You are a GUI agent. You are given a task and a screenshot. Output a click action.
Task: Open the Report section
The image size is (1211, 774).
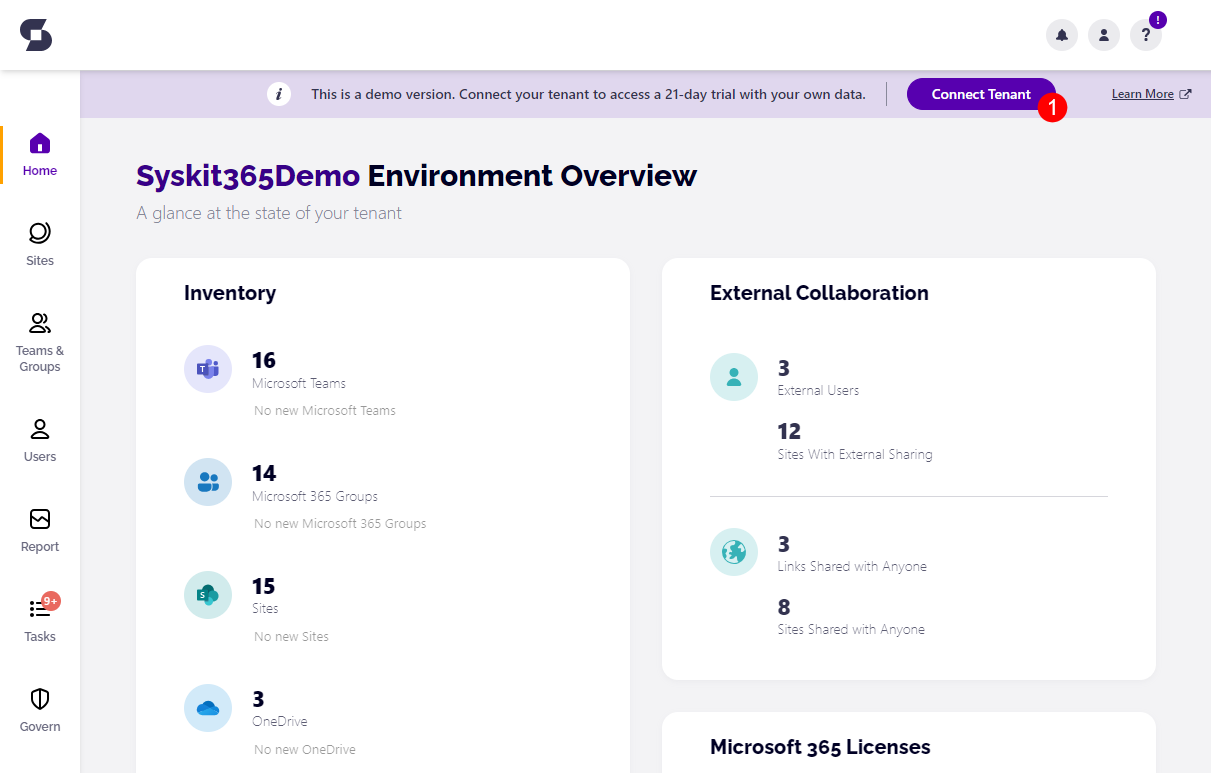(x=39, y=528)
